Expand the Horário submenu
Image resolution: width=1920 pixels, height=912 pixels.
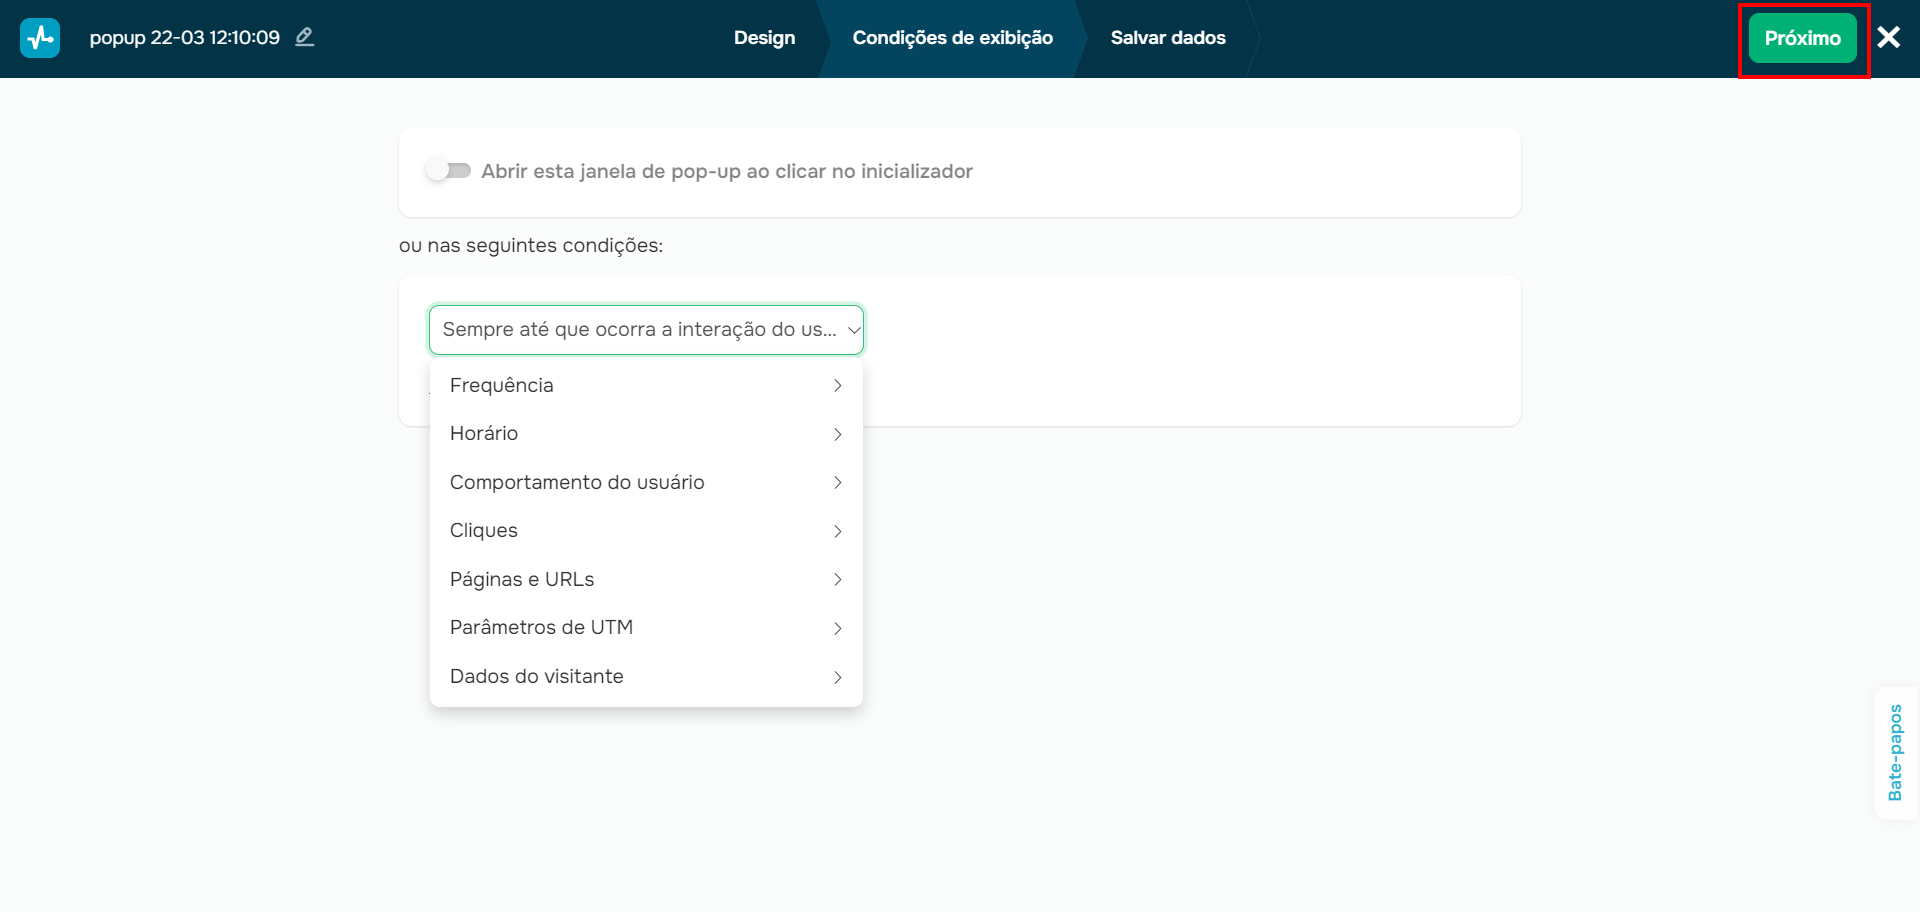(484, 434)
